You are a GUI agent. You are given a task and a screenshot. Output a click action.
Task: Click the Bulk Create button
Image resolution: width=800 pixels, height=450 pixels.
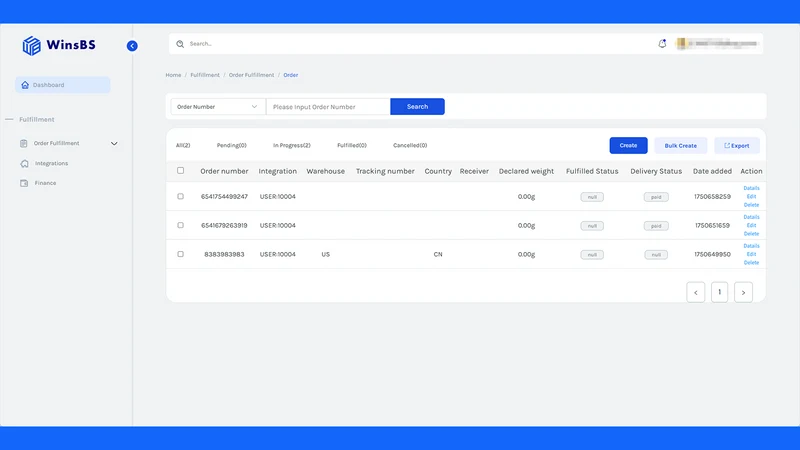681,145
